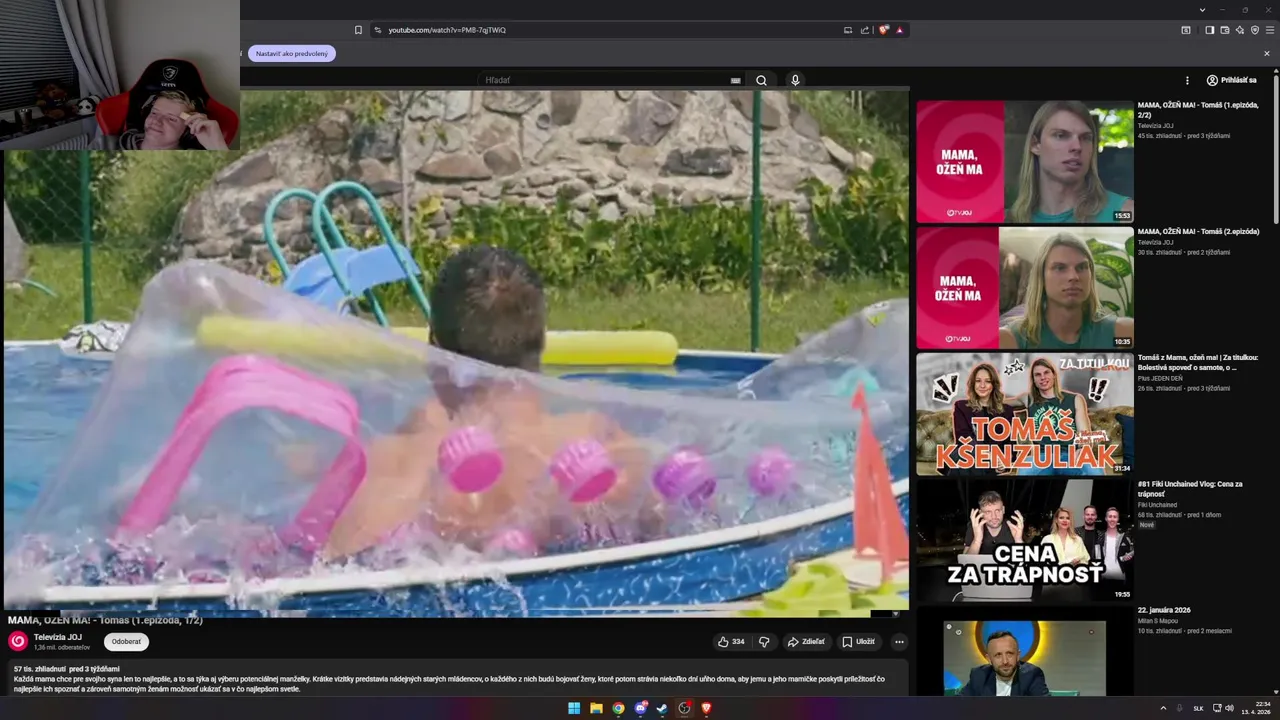Open the browser hamburger main menu
The height and width of the screenshot is (720, 1280).
click(1270, 30)
